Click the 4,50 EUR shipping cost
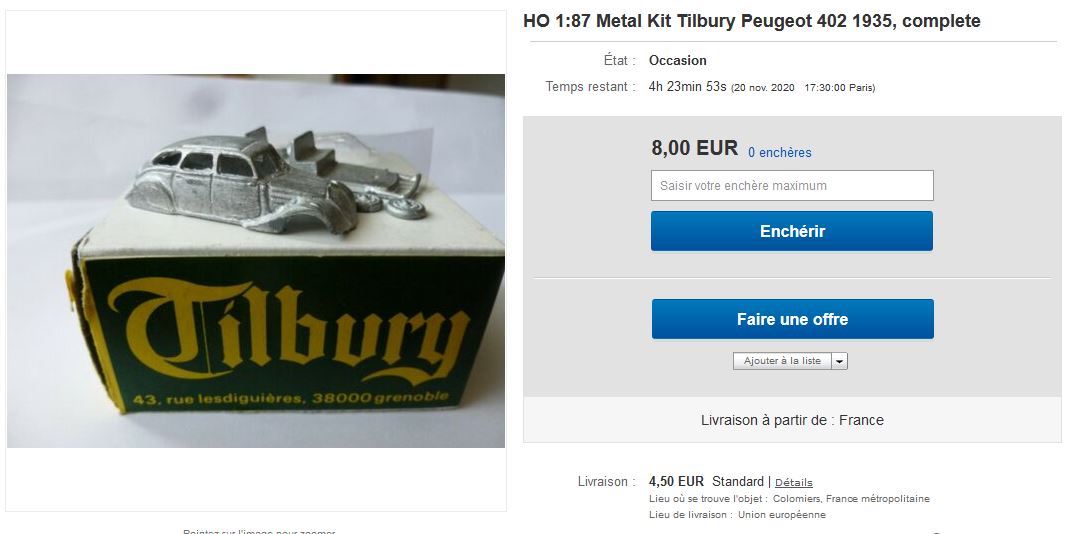 point(676,481)
